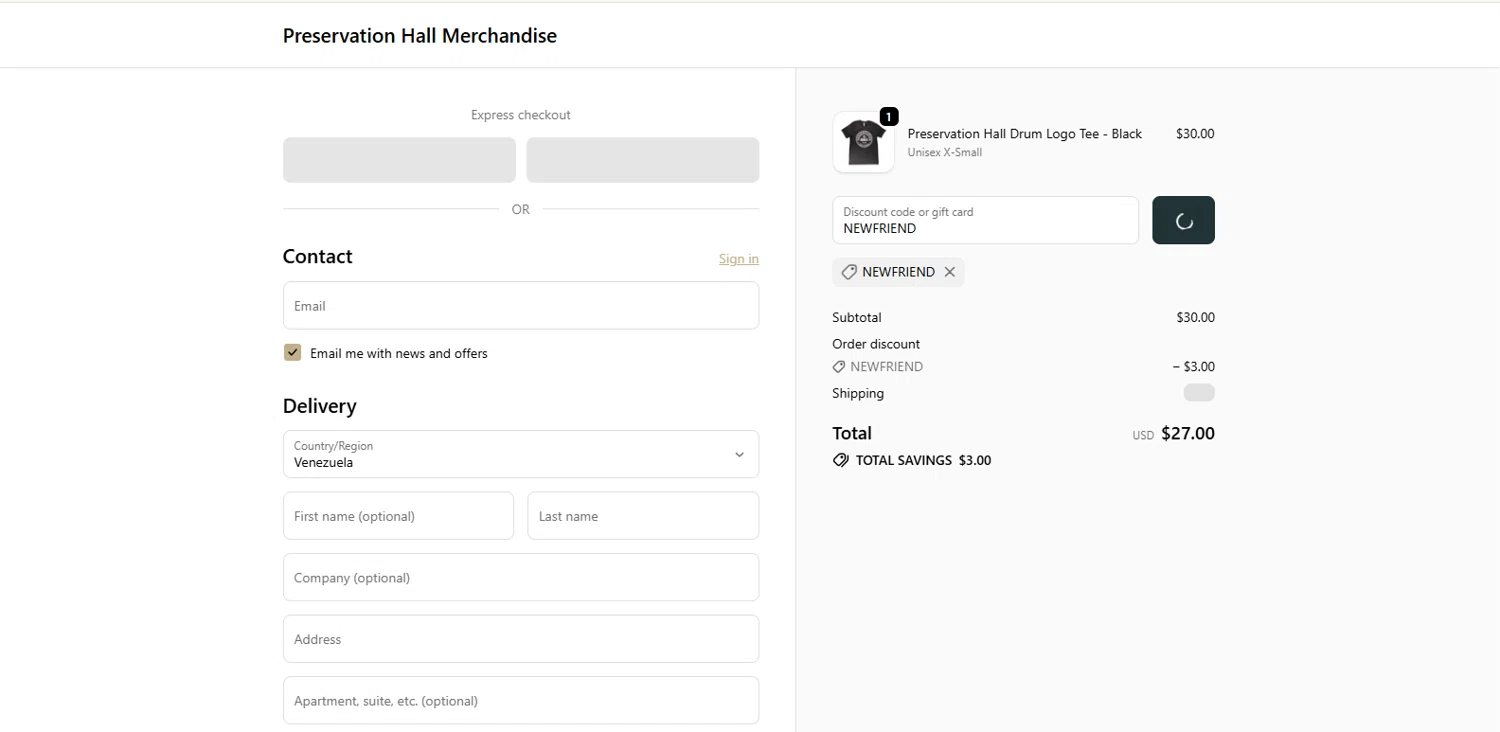Click the − $3.00 discount amount
This screenshot has height=732, width=1500.
click(x=1194, y=367)
